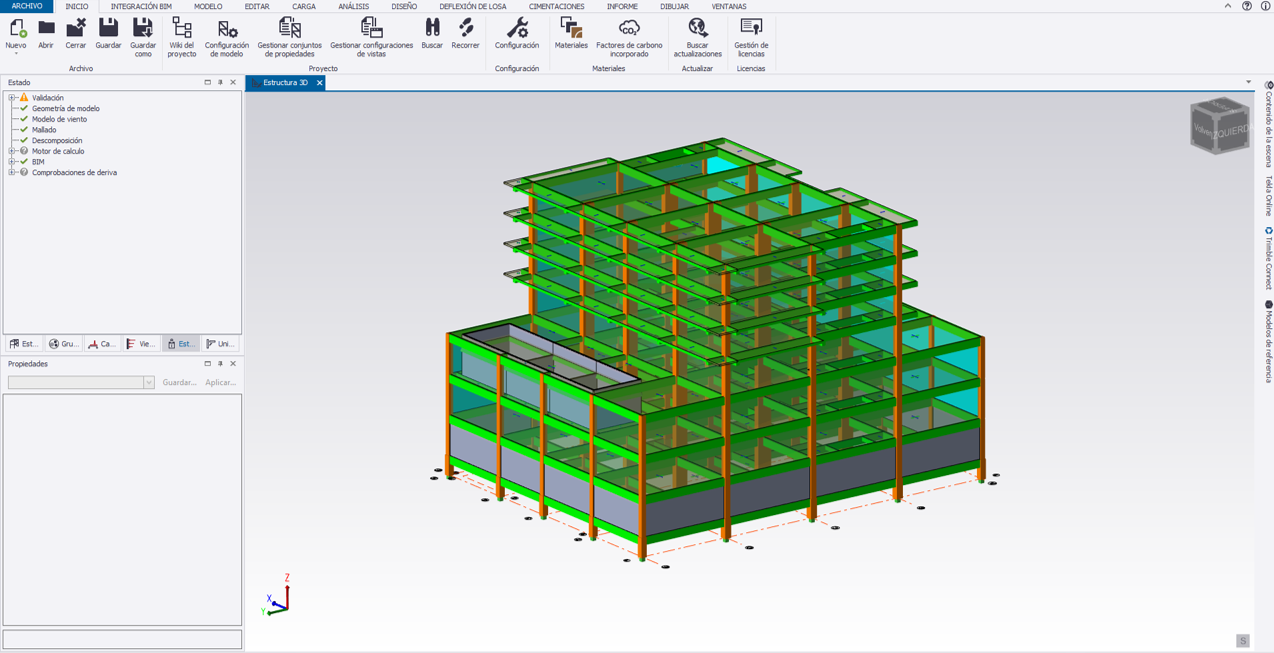Switch to the ANÁLISIS ribbon tab
1274x653 pixels.
coord(353,6)
